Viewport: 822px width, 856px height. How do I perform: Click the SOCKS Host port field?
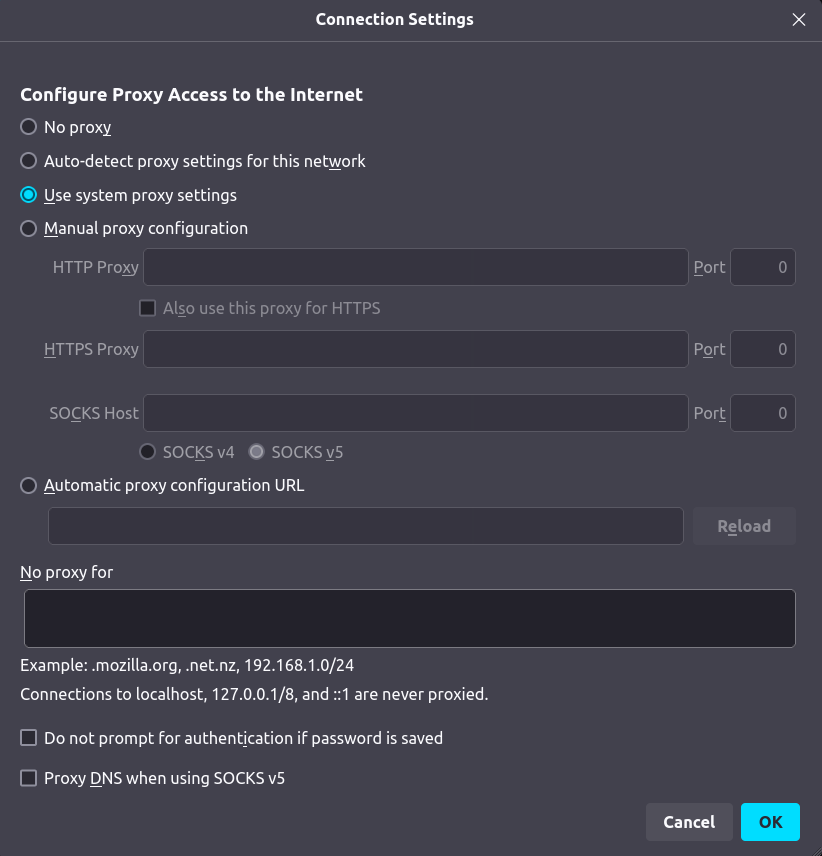763,413
